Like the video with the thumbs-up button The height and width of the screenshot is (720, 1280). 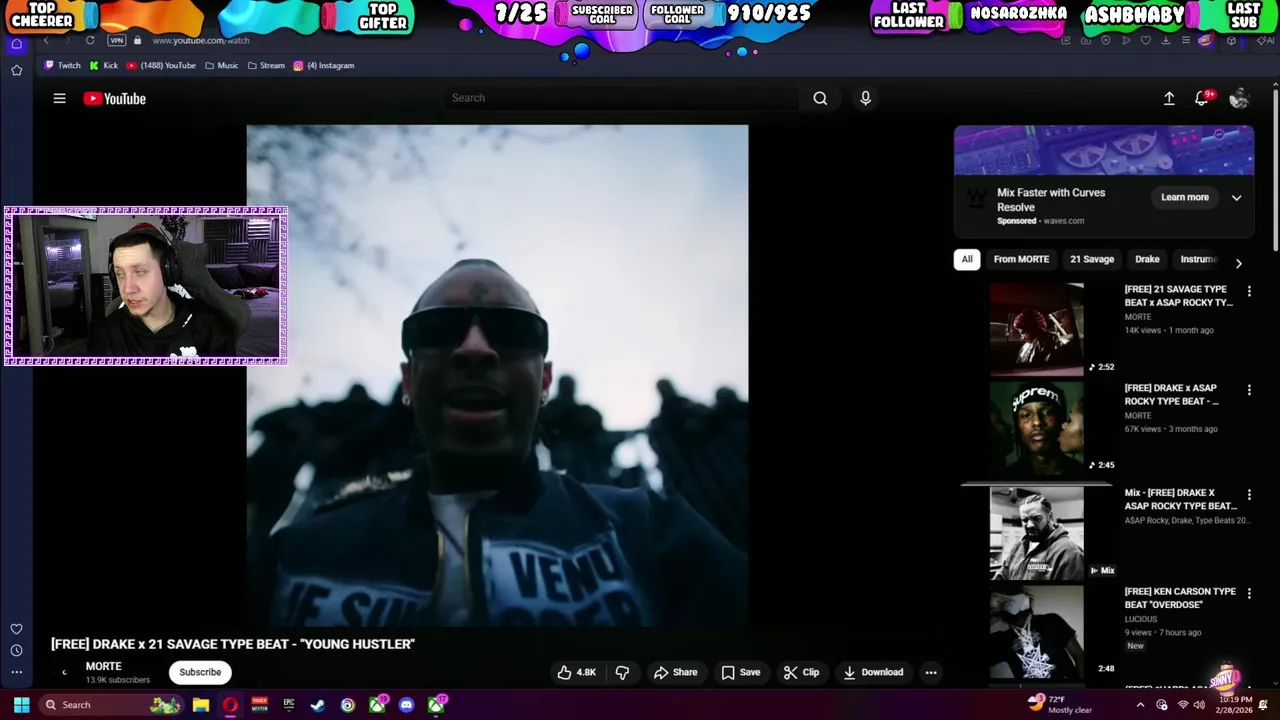(x=576, y=672)
